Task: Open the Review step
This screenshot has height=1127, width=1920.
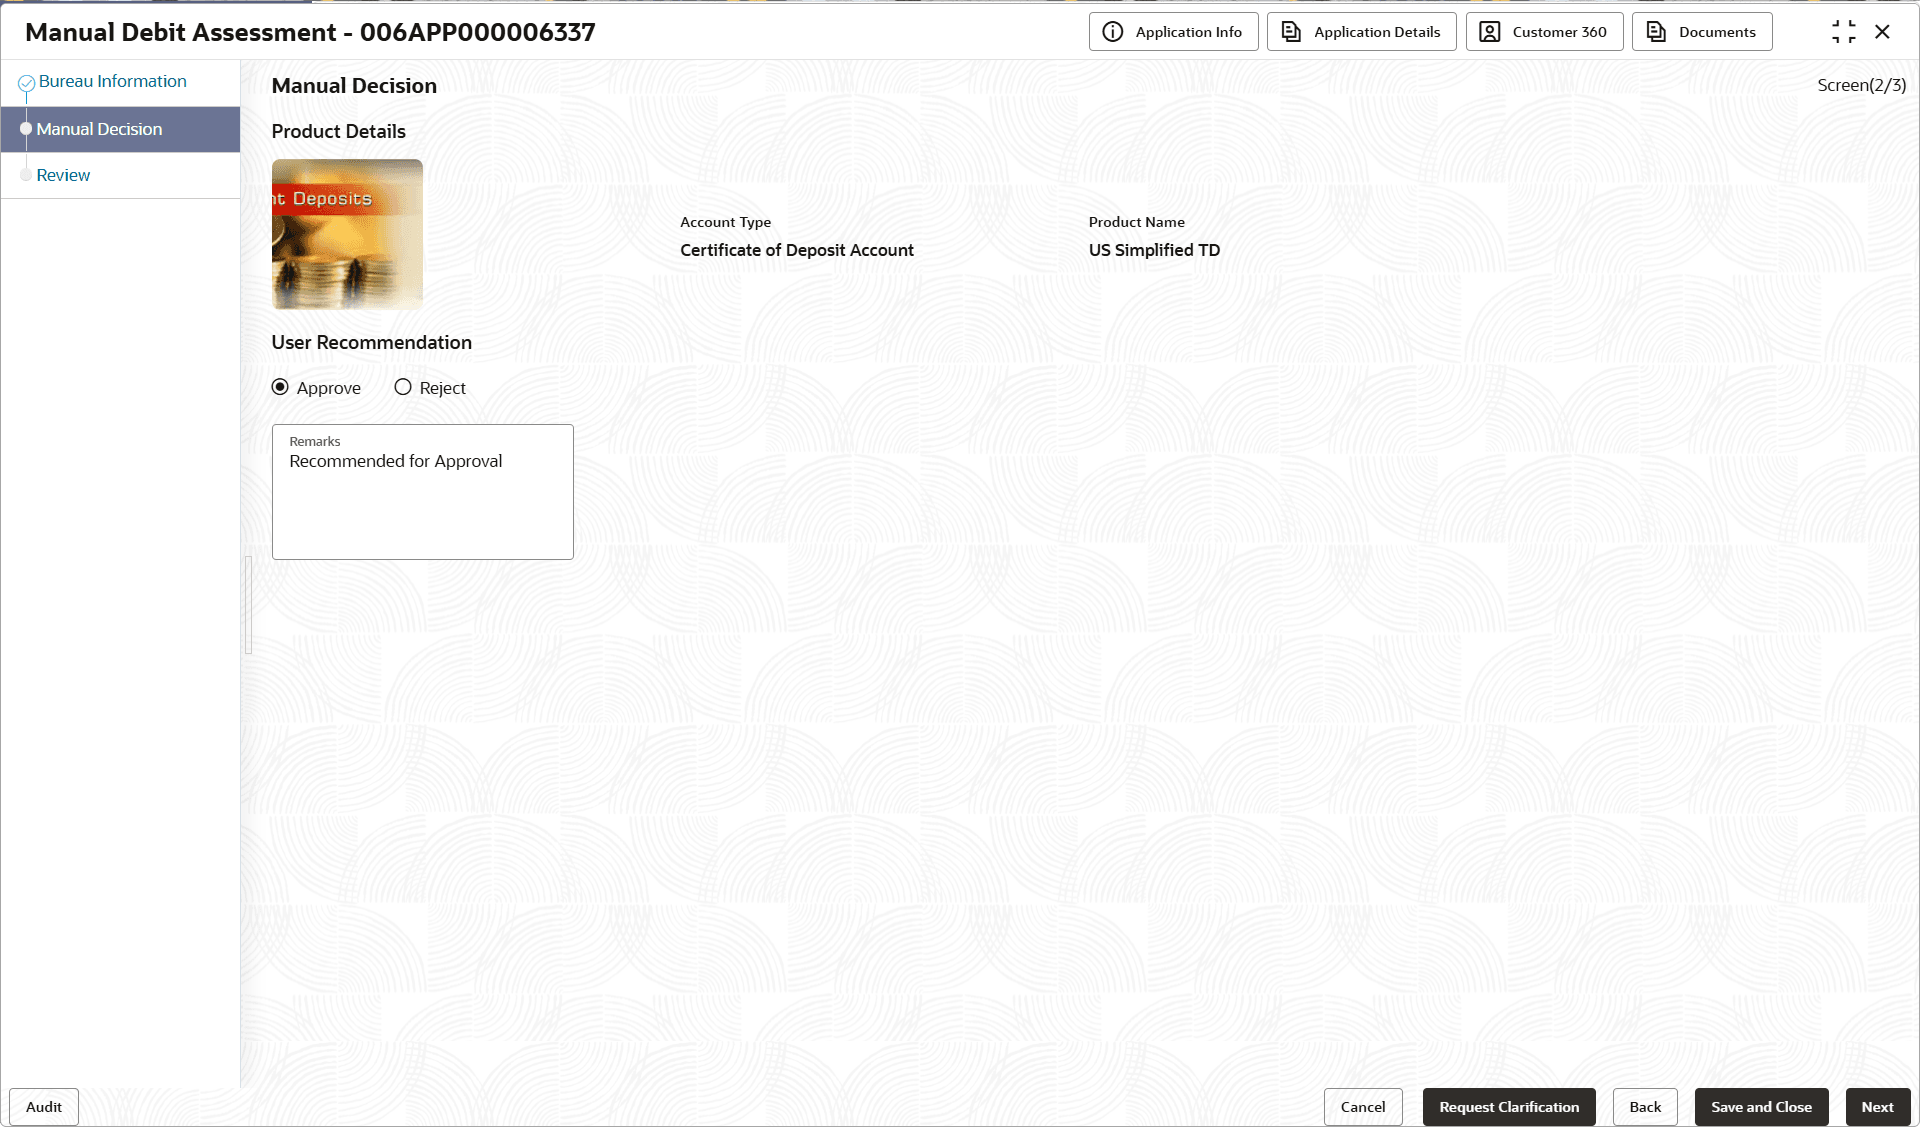Action: (x=63, y=175)
